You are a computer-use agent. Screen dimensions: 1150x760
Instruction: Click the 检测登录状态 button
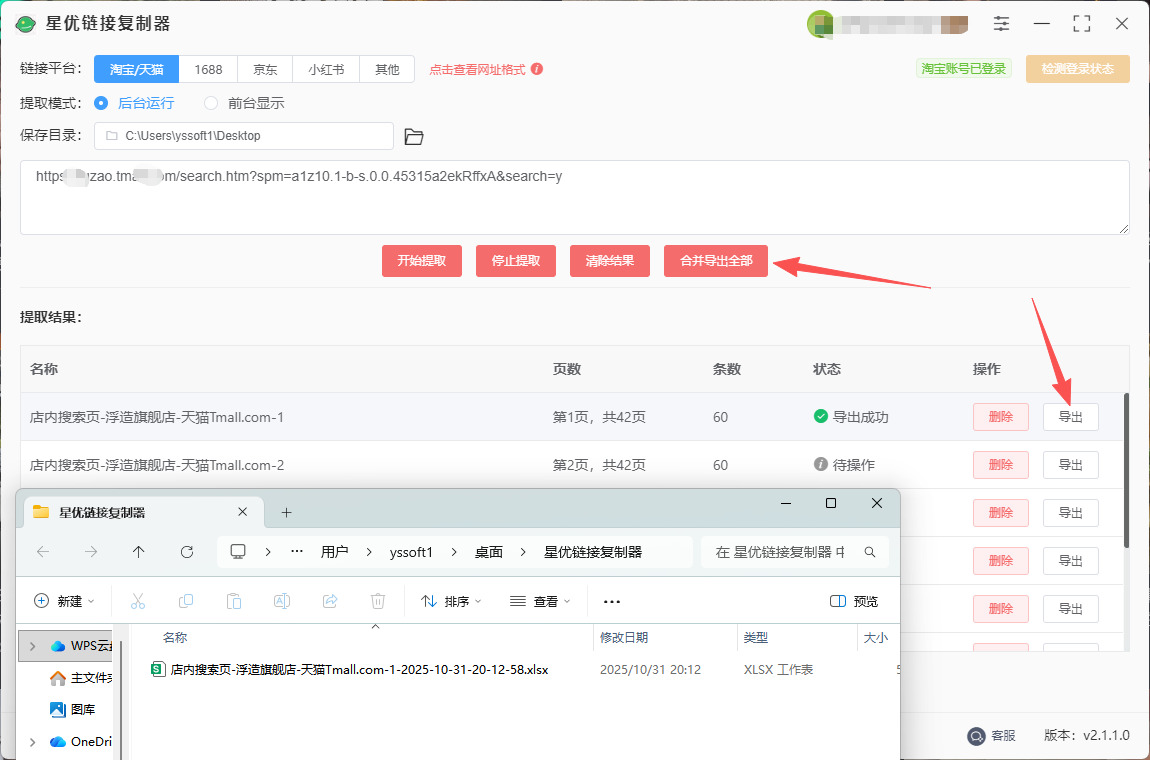tap(1077, 69)
